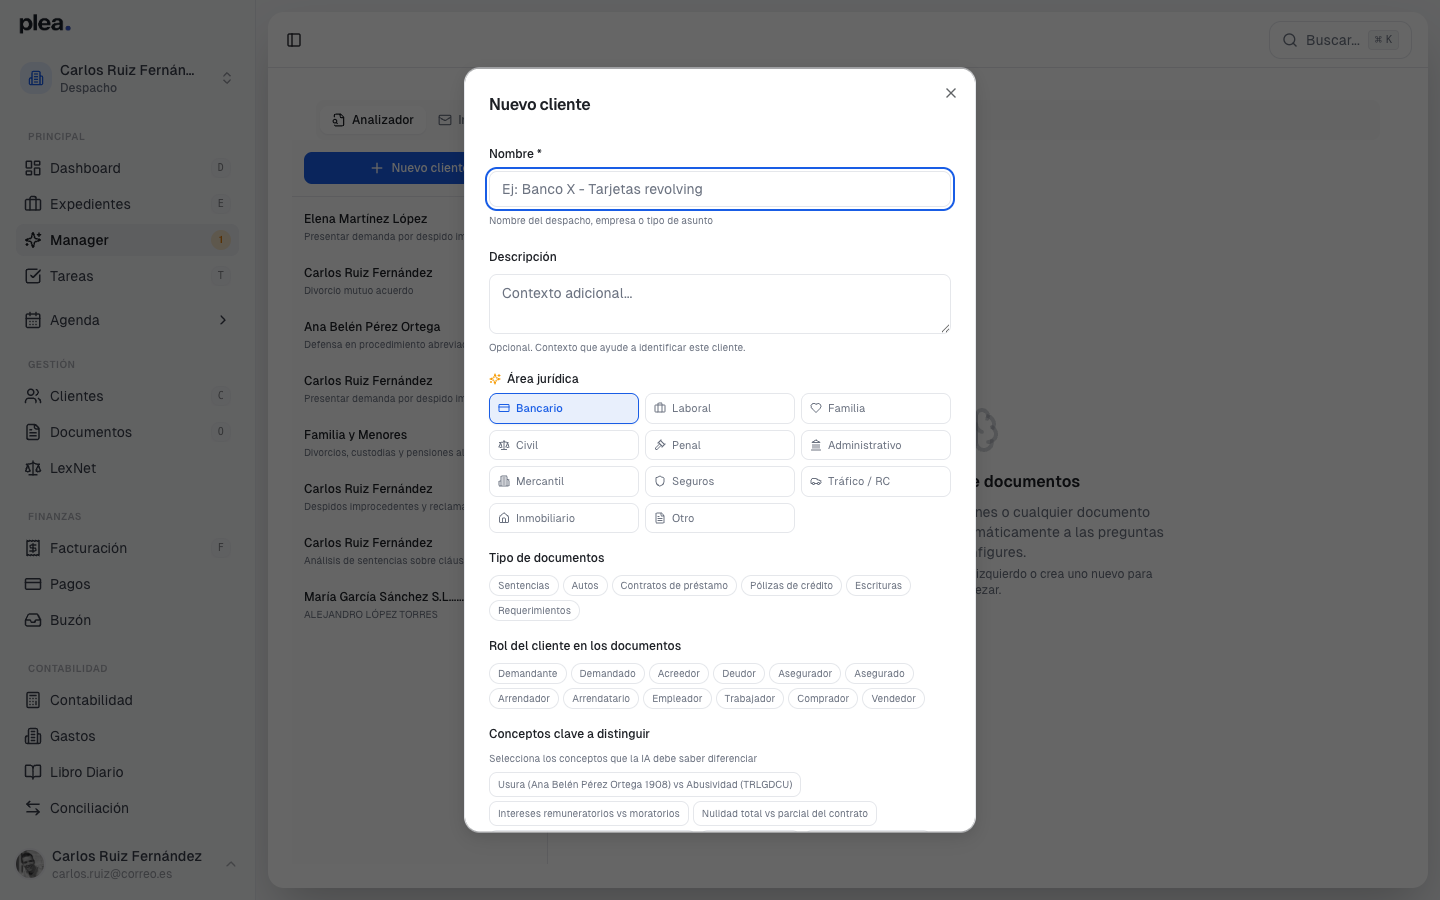Select the Bancario legal area

coord(564,408)
